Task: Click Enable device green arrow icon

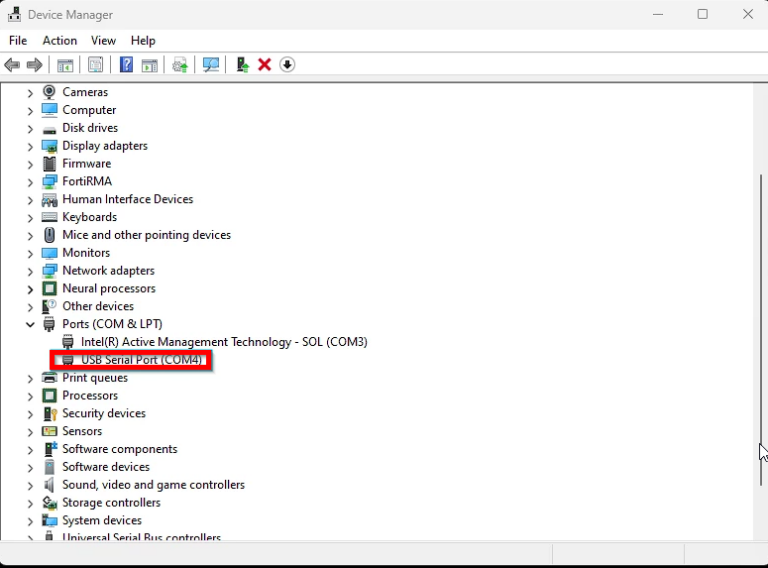Action: pyautogui.click(x=242, y=65)
